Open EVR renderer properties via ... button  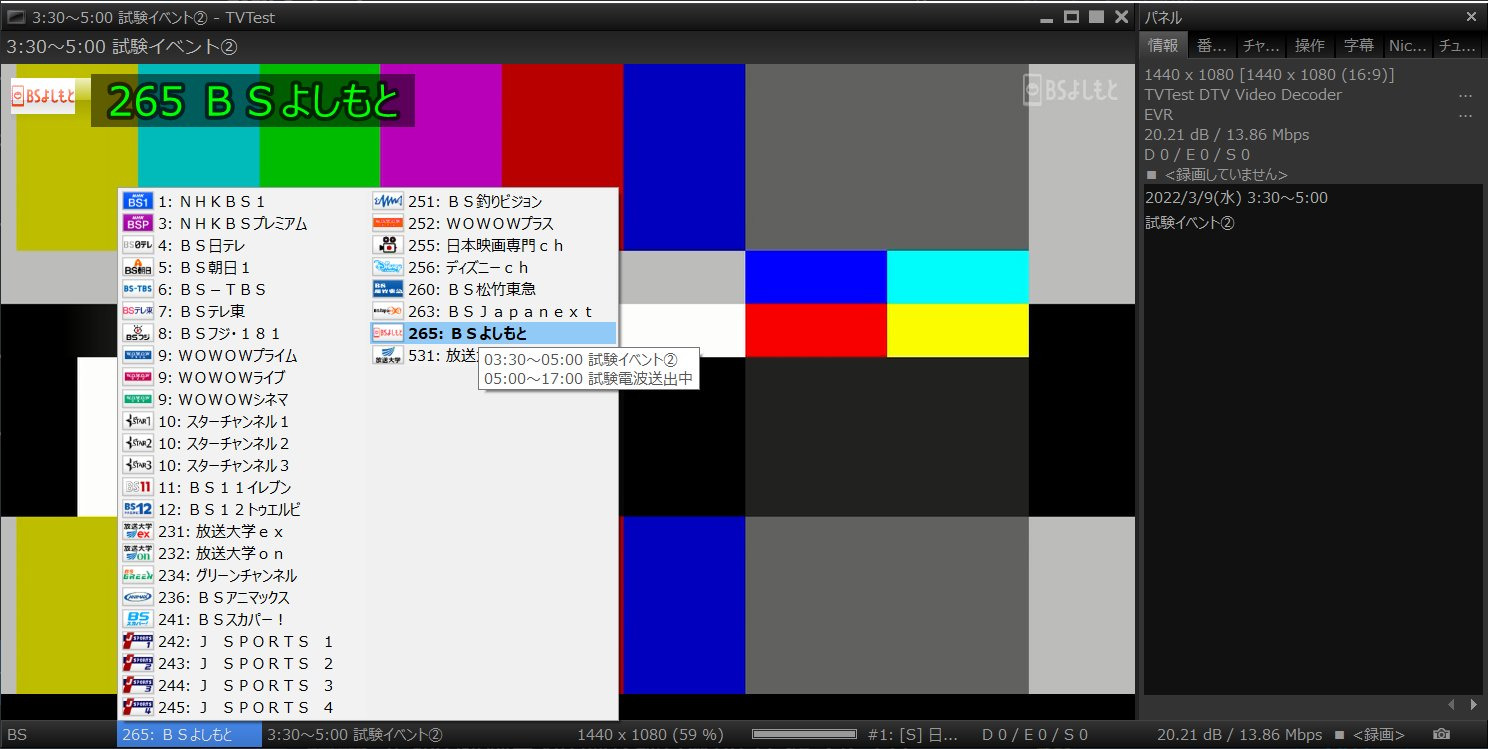coord(1466,115)
